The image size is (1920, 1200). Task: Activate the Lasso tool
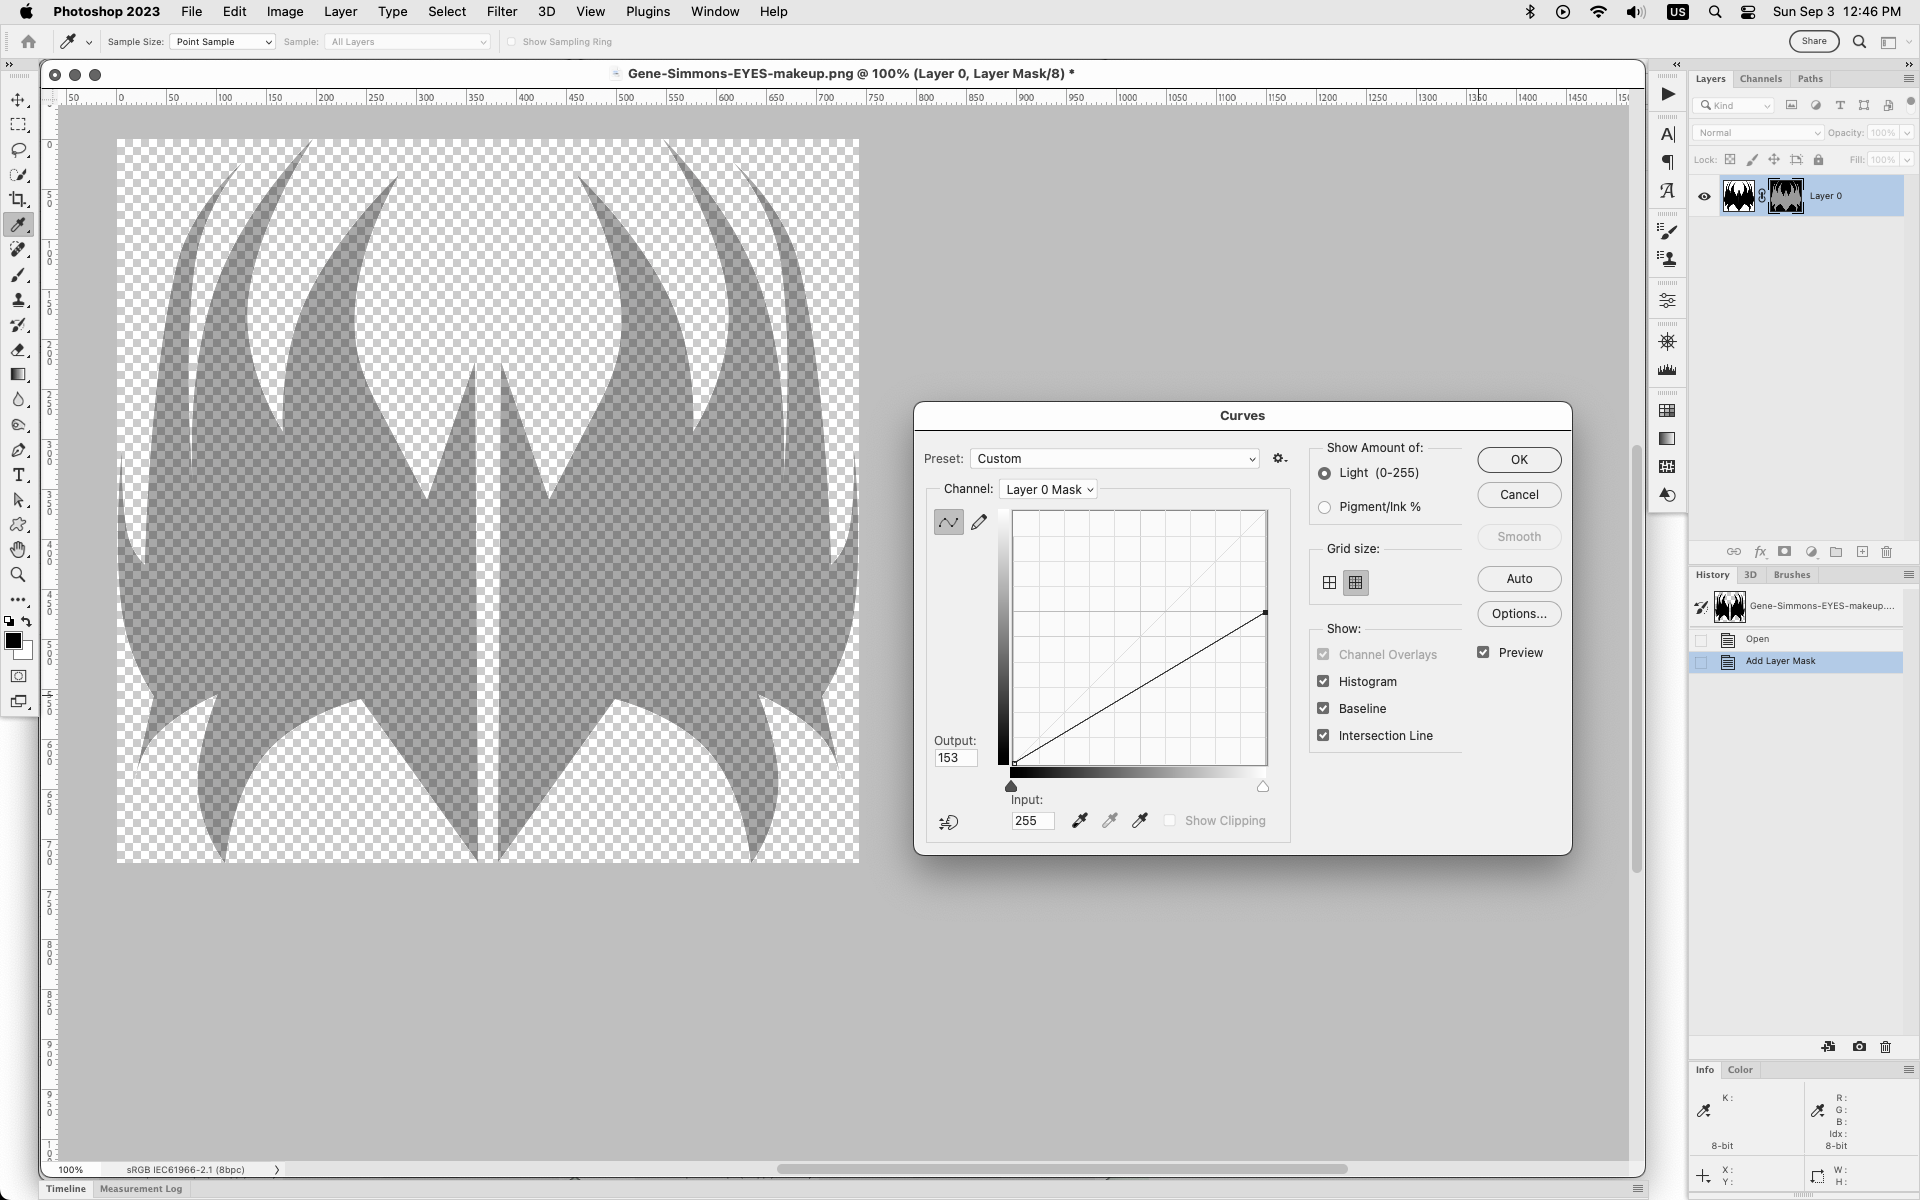click(18, 150)
